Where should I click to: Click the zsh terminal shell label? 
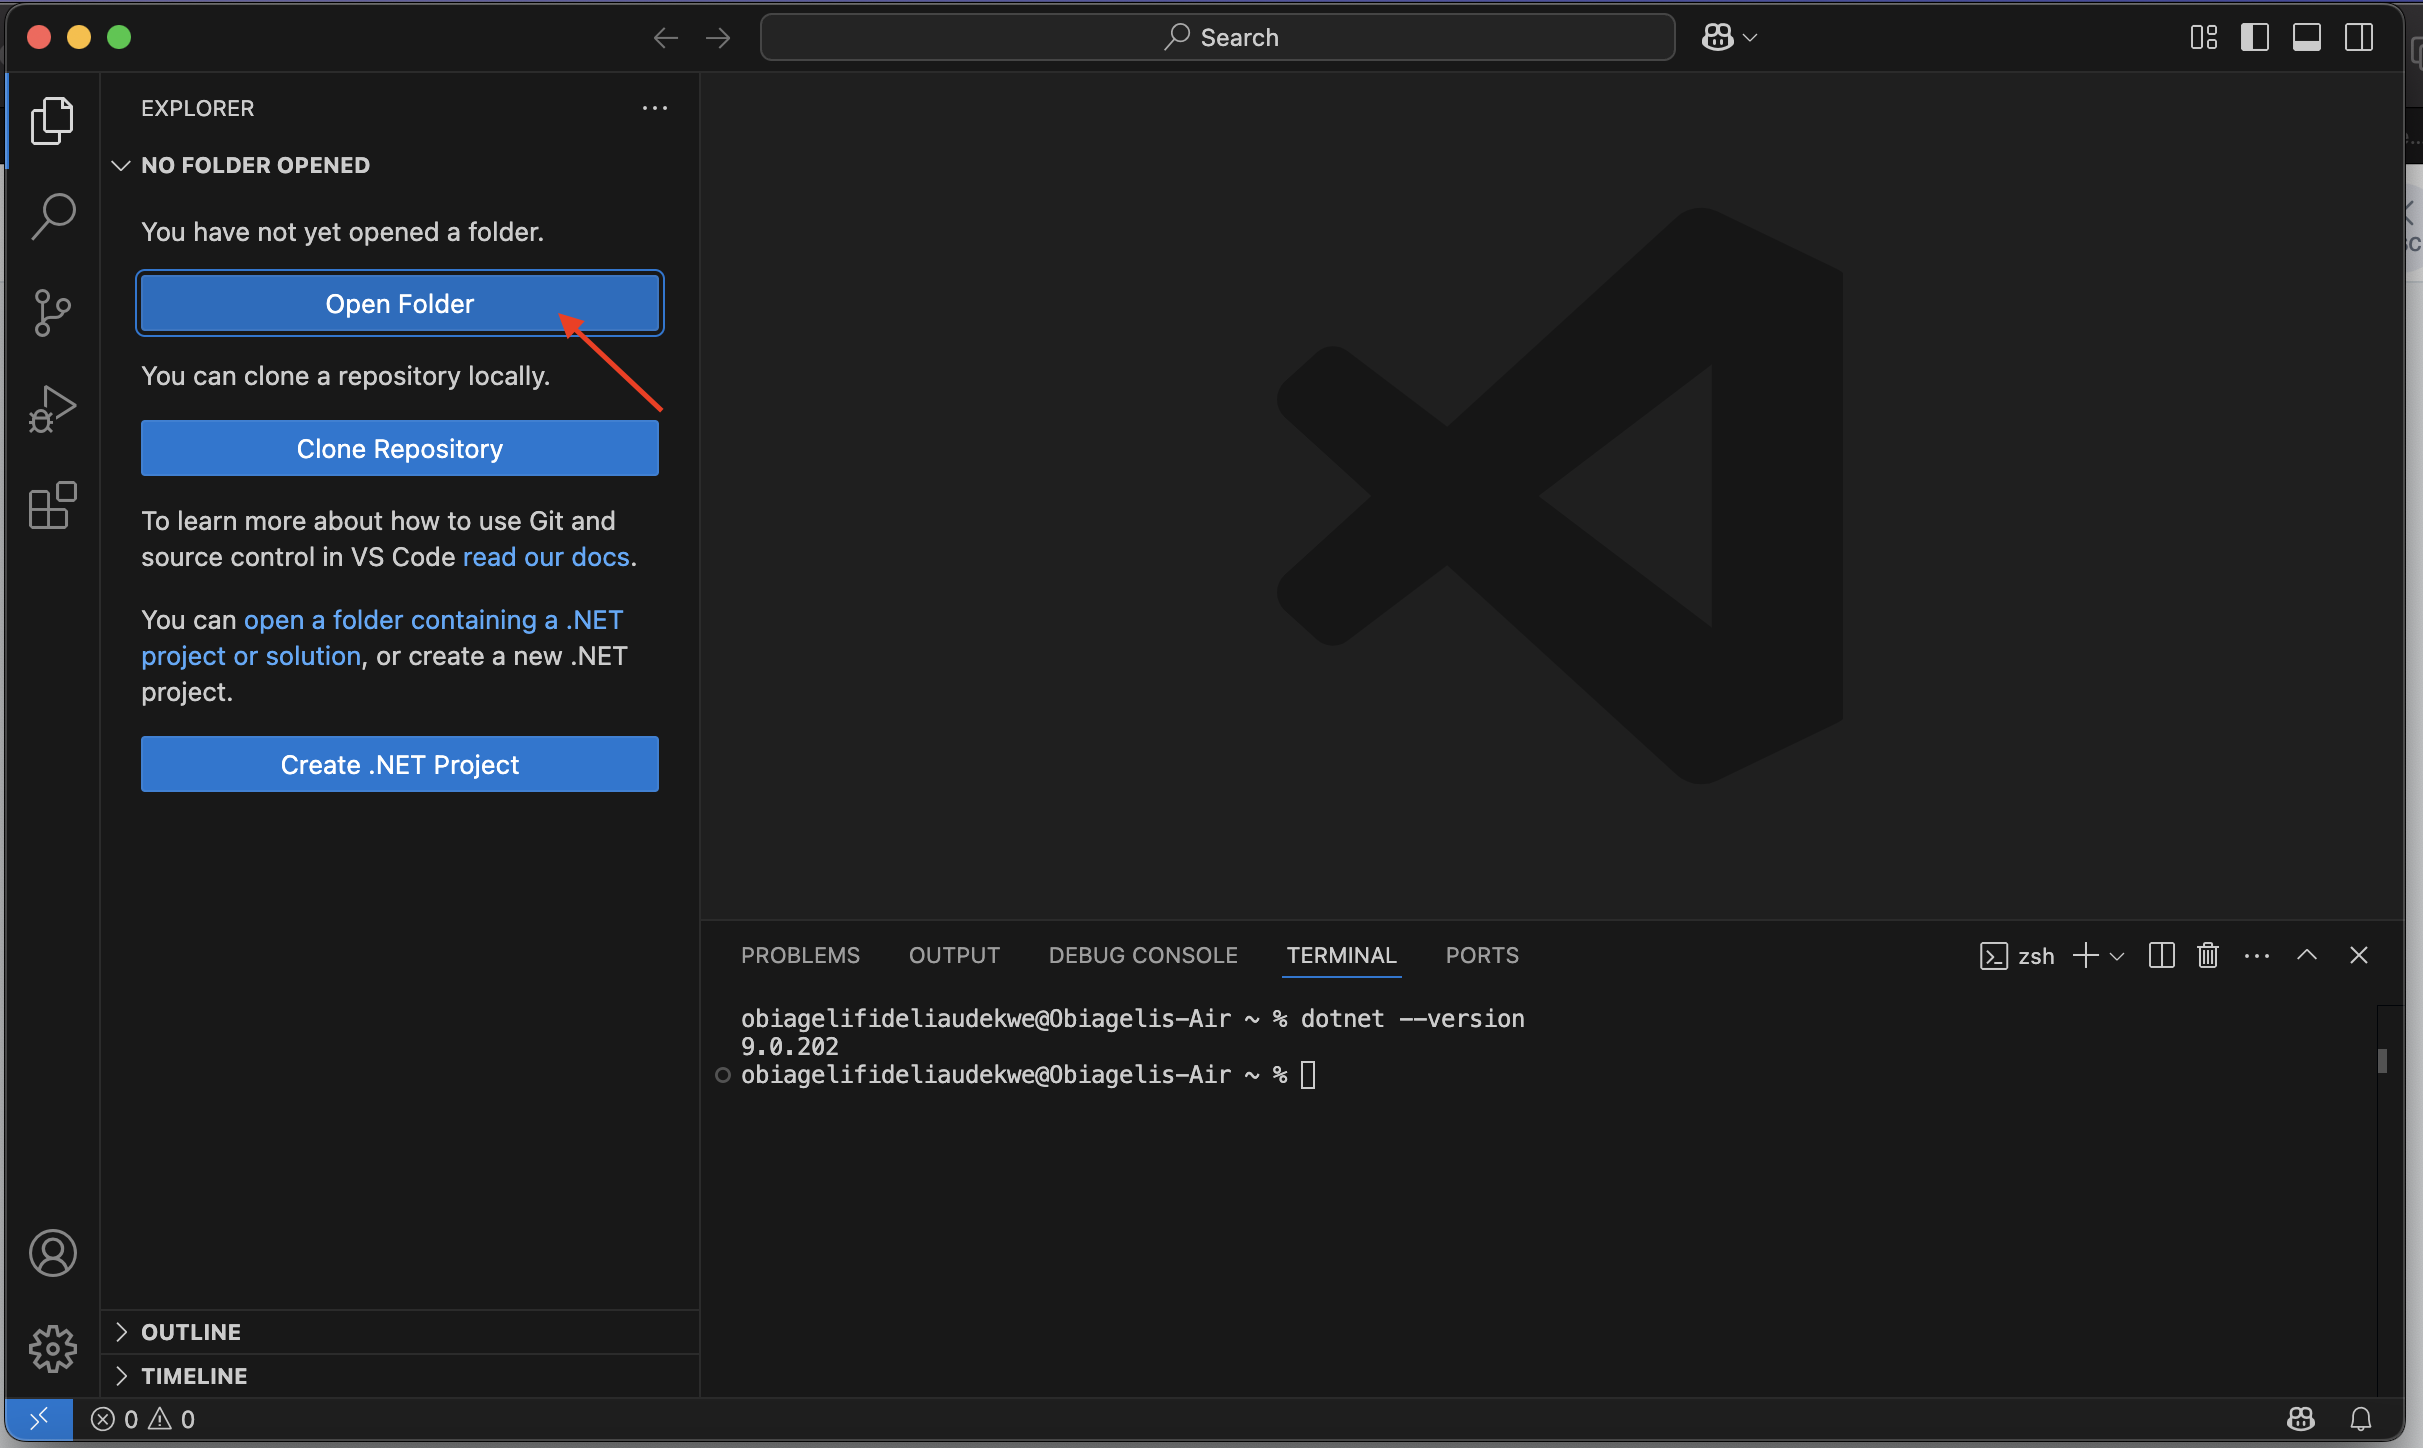(x=2017, y=956)
